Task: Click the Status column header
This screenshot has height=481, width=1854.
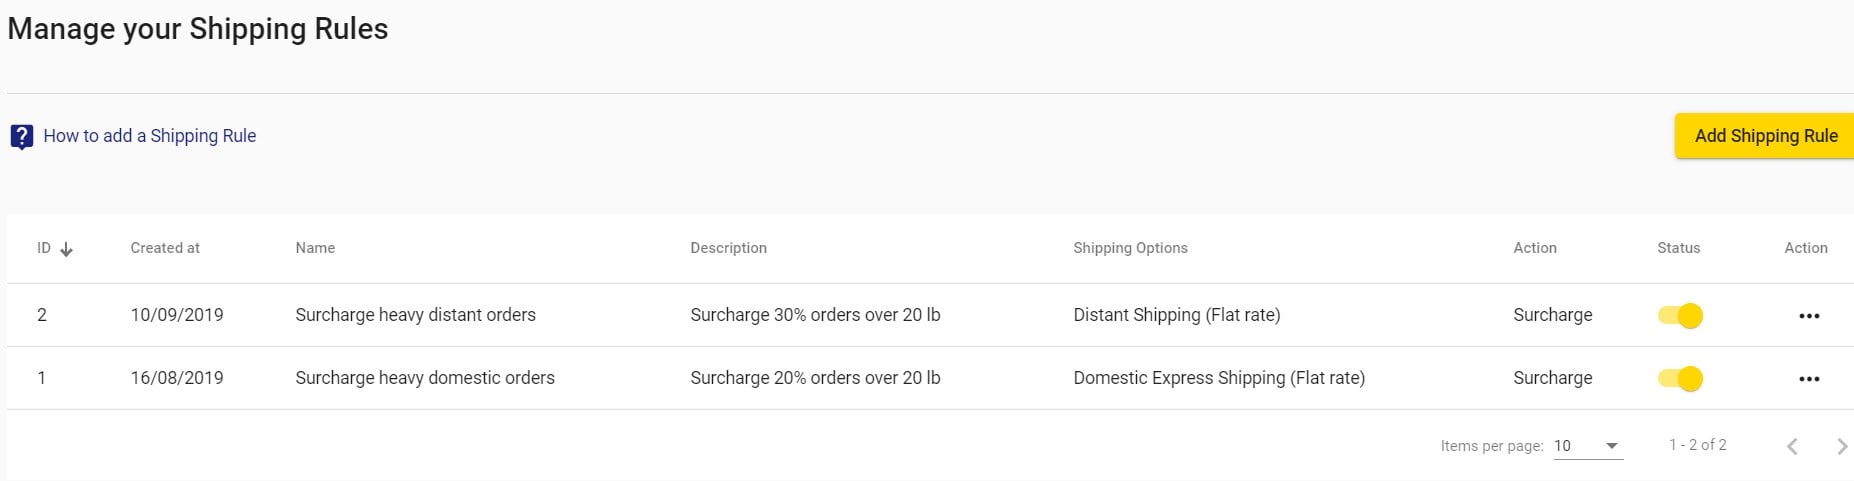Action: [1678, 248]
